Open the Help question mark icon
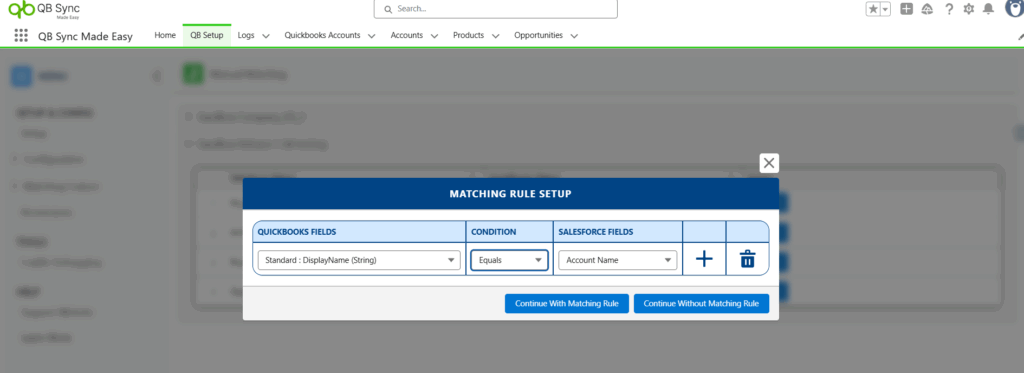1024x373 pixels. click(x=949, y=8)
